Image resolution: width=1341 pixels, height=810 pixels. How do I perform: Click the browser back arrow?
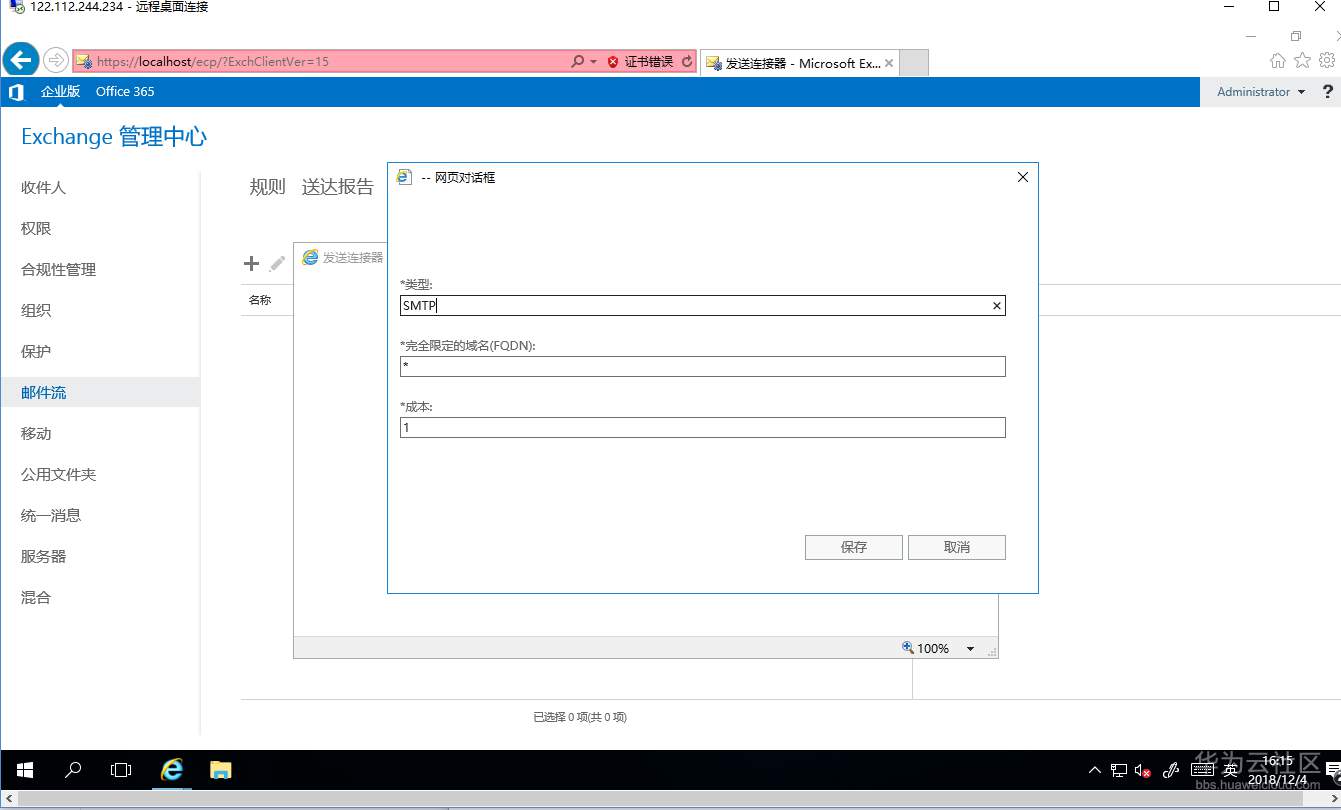click(20, 59)
